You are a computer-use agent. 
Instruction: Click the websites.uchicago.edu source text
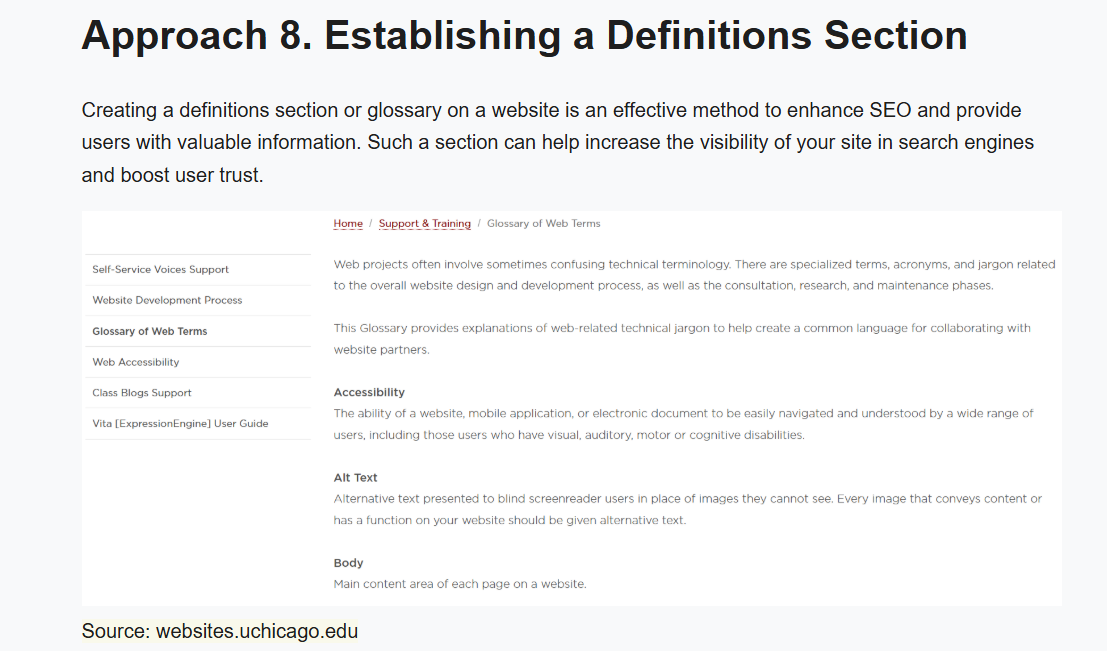(256, 631)
